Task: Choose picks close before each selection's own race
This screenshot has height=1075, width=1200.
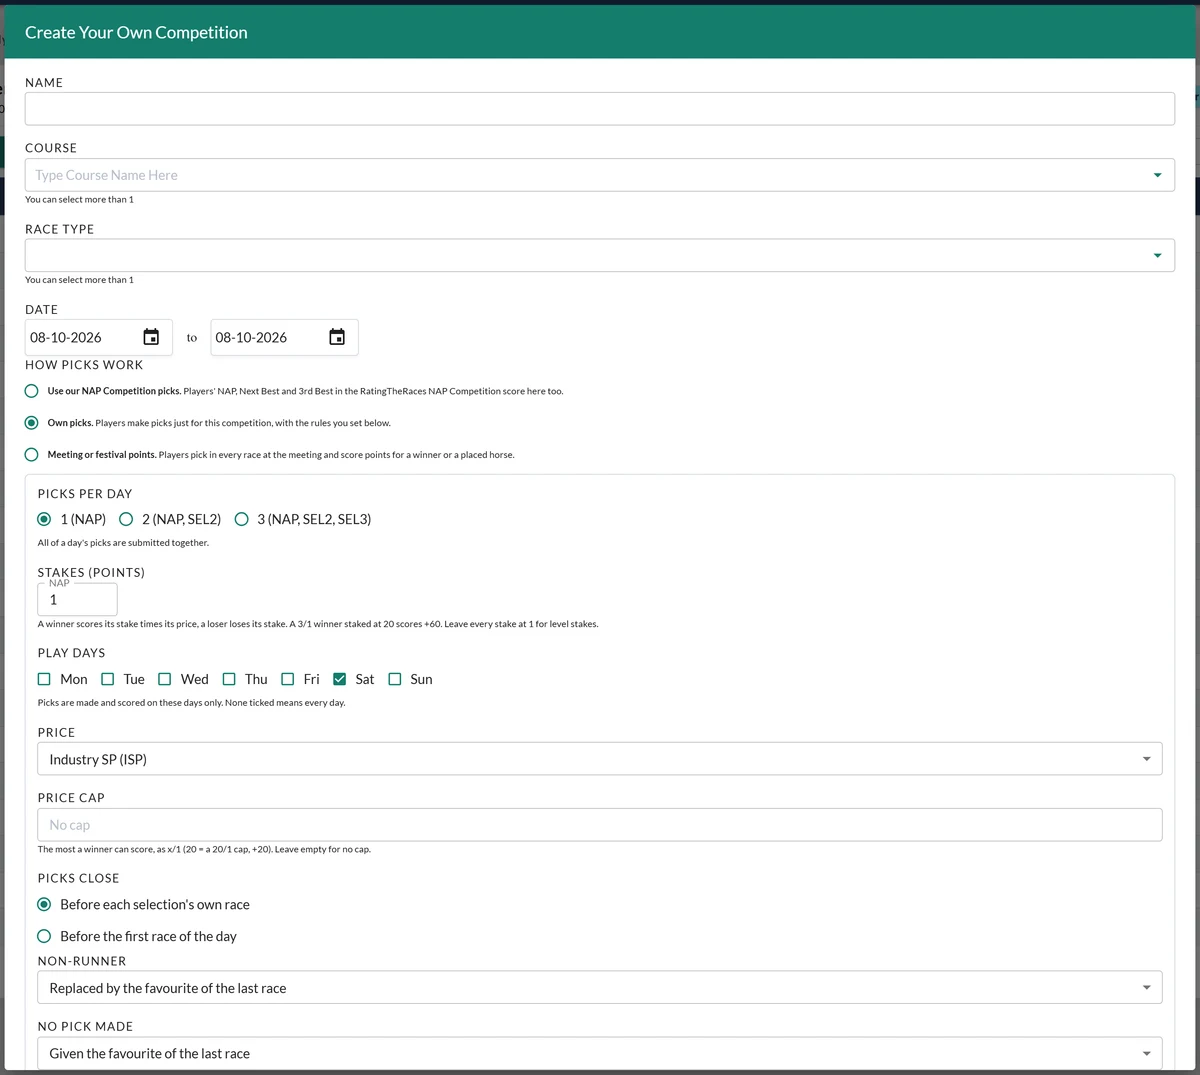Action: 44,905
